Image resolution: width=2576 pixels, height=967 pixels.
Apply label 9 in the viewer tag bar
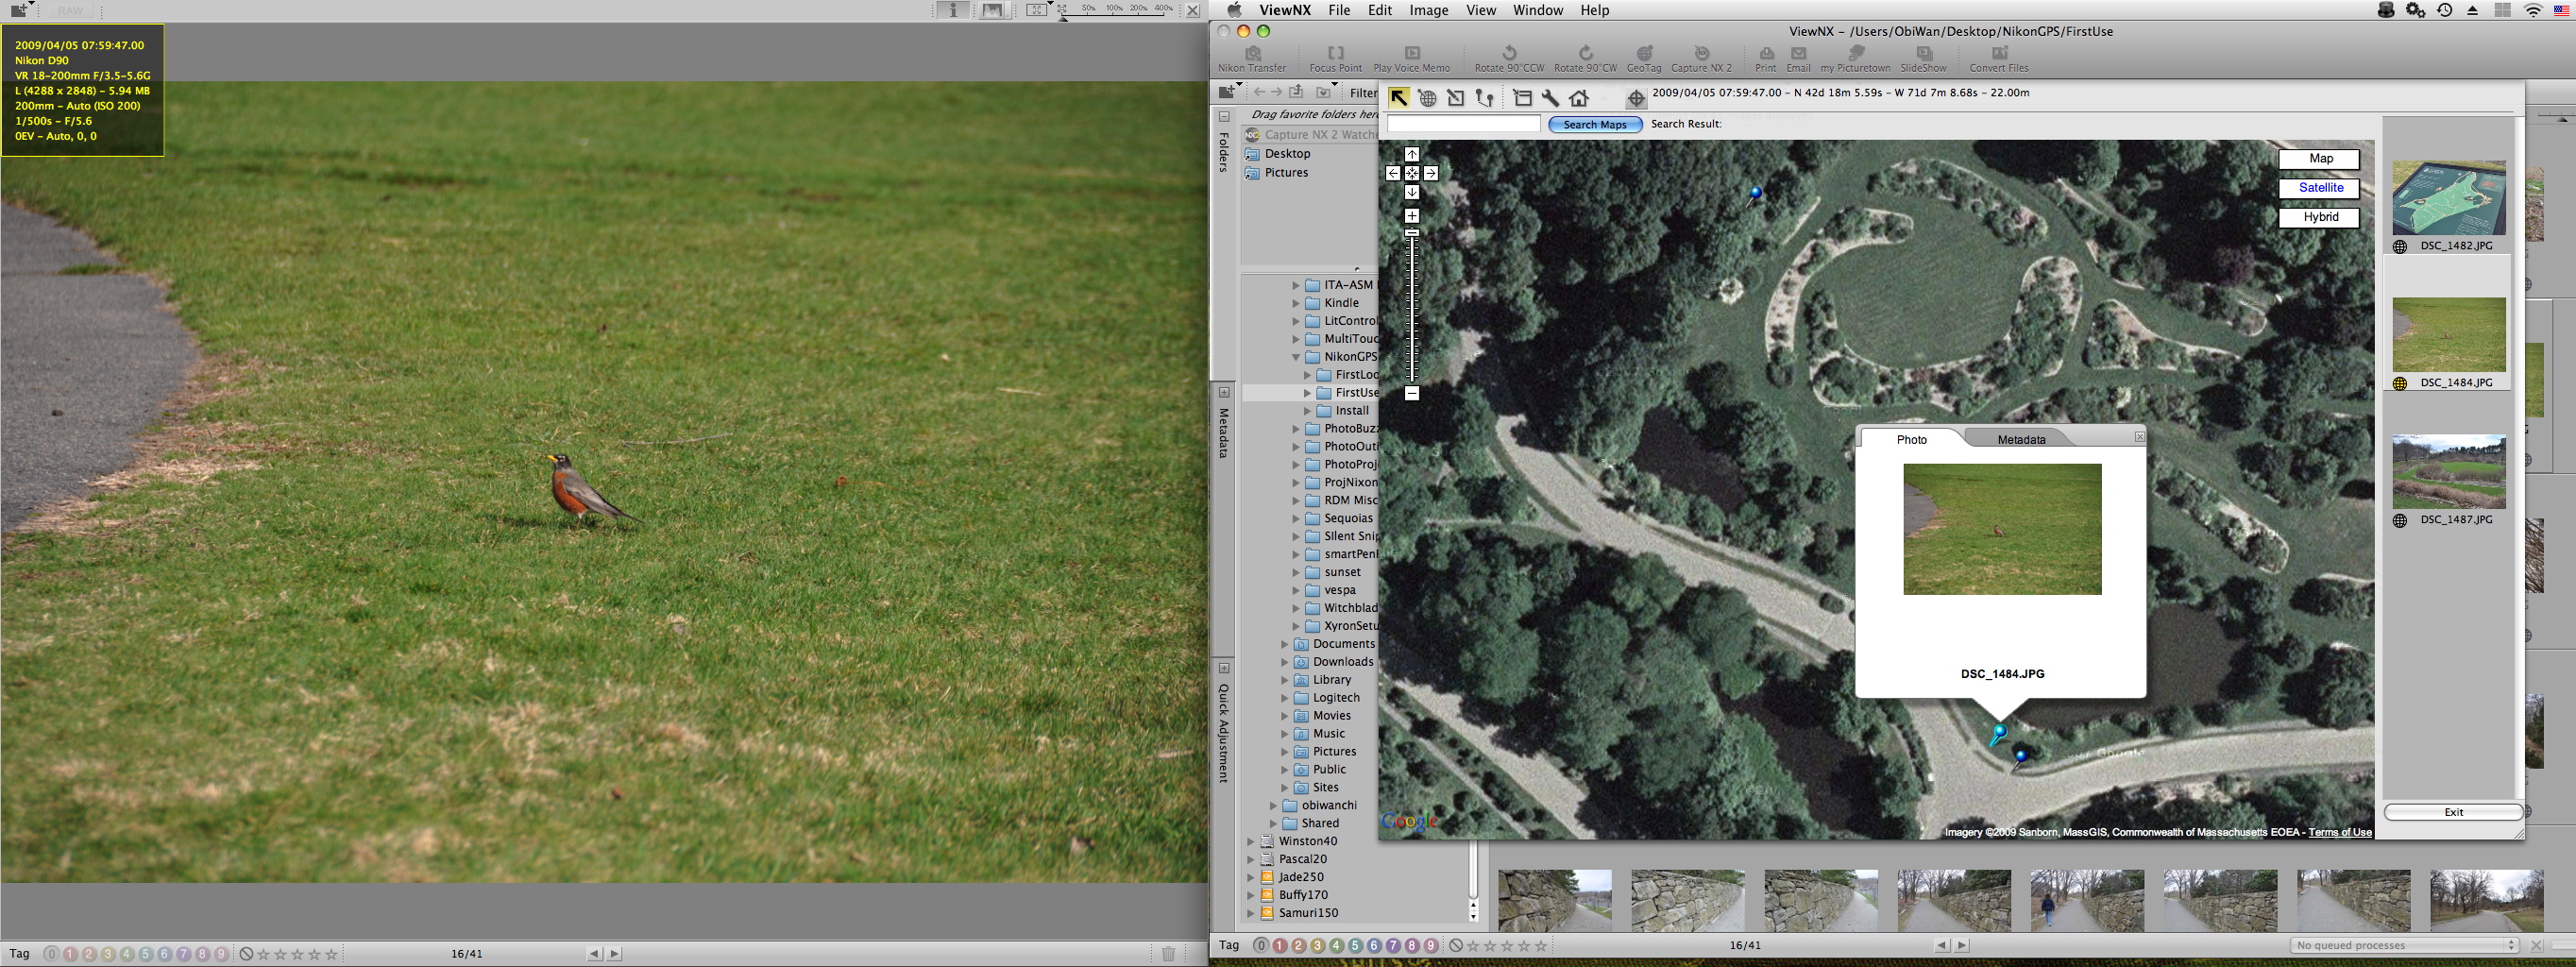pyautogui.click(x=220, y=954)
